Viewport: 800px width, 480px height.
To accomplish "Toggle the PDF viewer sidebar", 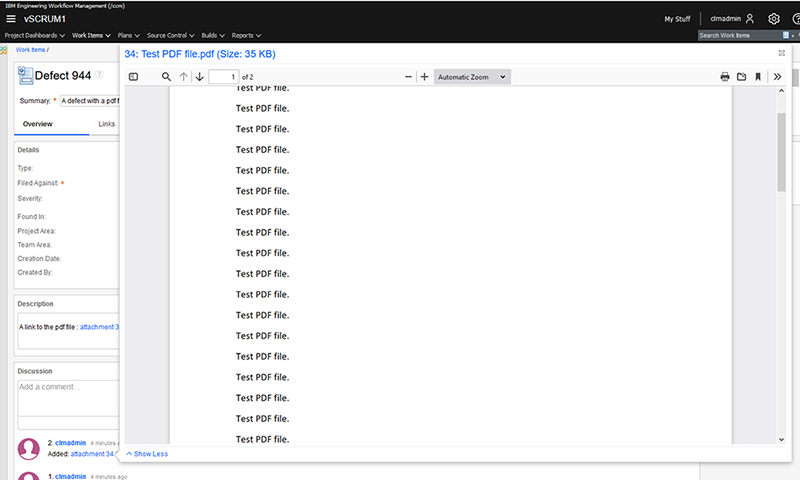I will point(133,77).
